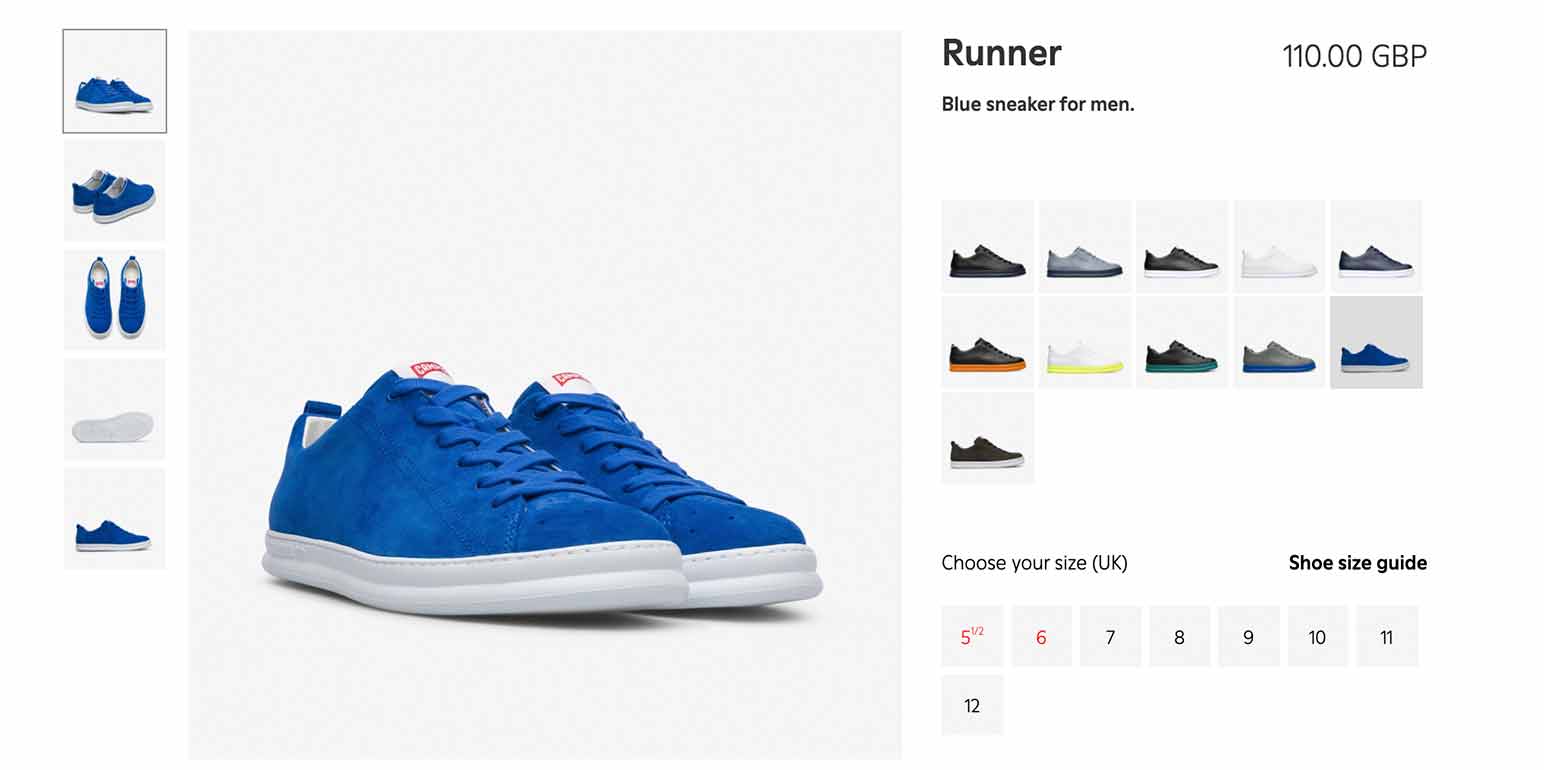Choose the neon yellow-soled white sneaker variant

point(1084,342)
